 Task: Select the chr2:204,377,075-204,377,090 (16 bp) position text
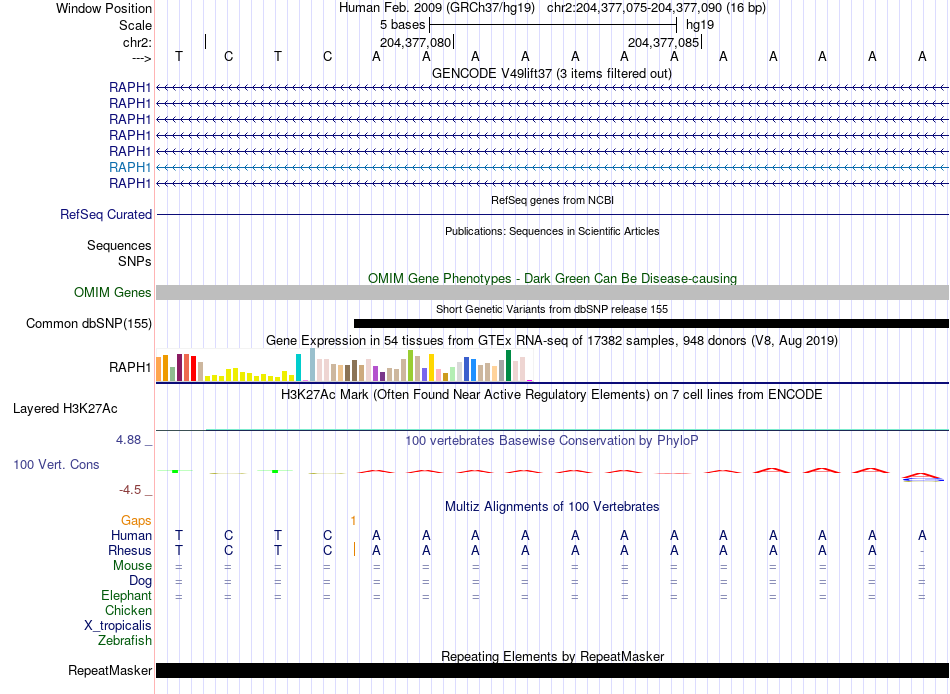click(656, 8)
